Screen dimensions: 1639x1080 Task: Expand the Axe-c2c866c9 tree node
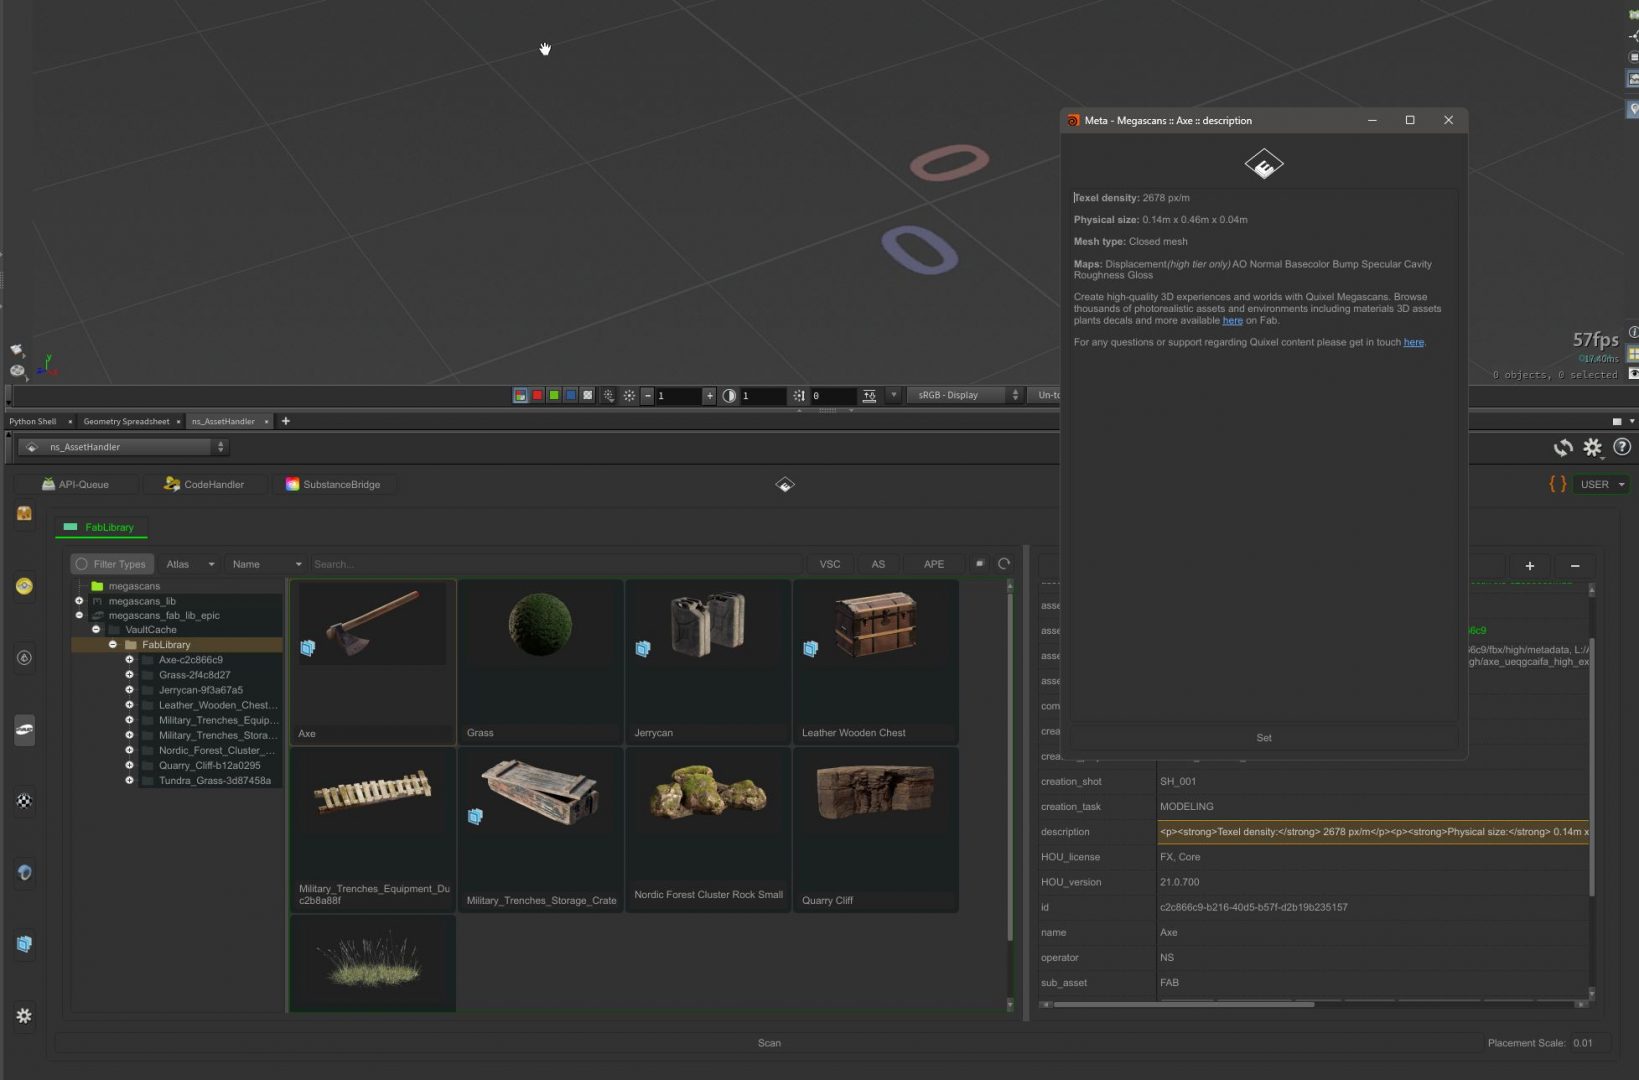click(129, 660)
